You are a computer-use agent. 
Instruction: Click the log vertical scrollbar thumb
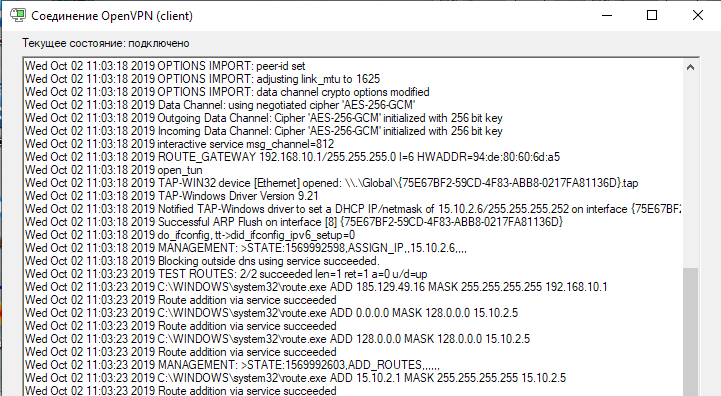690,332
